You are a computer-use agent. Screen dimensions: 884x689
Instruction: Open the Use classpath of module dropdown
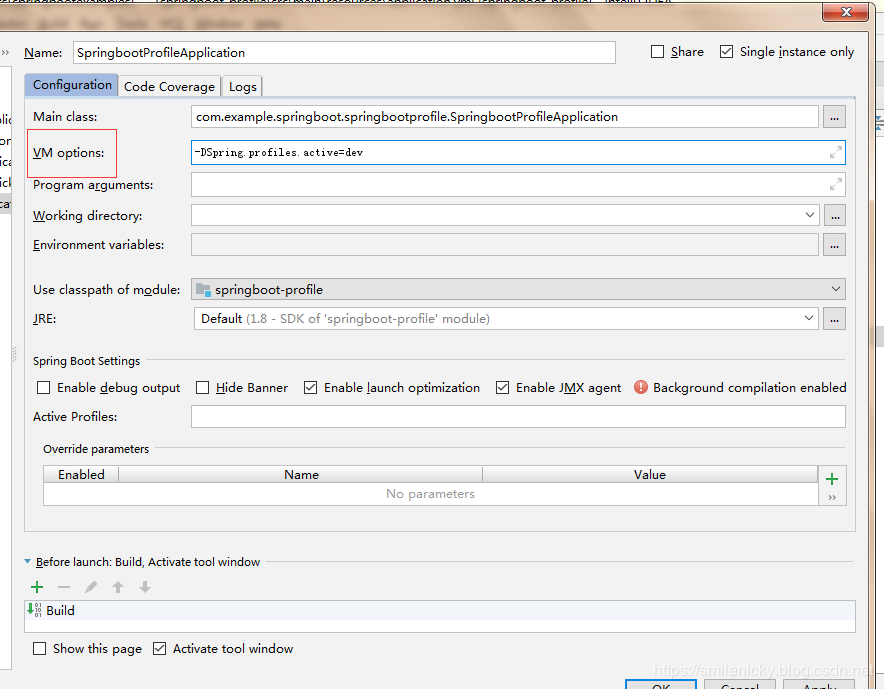click(836, 289)
